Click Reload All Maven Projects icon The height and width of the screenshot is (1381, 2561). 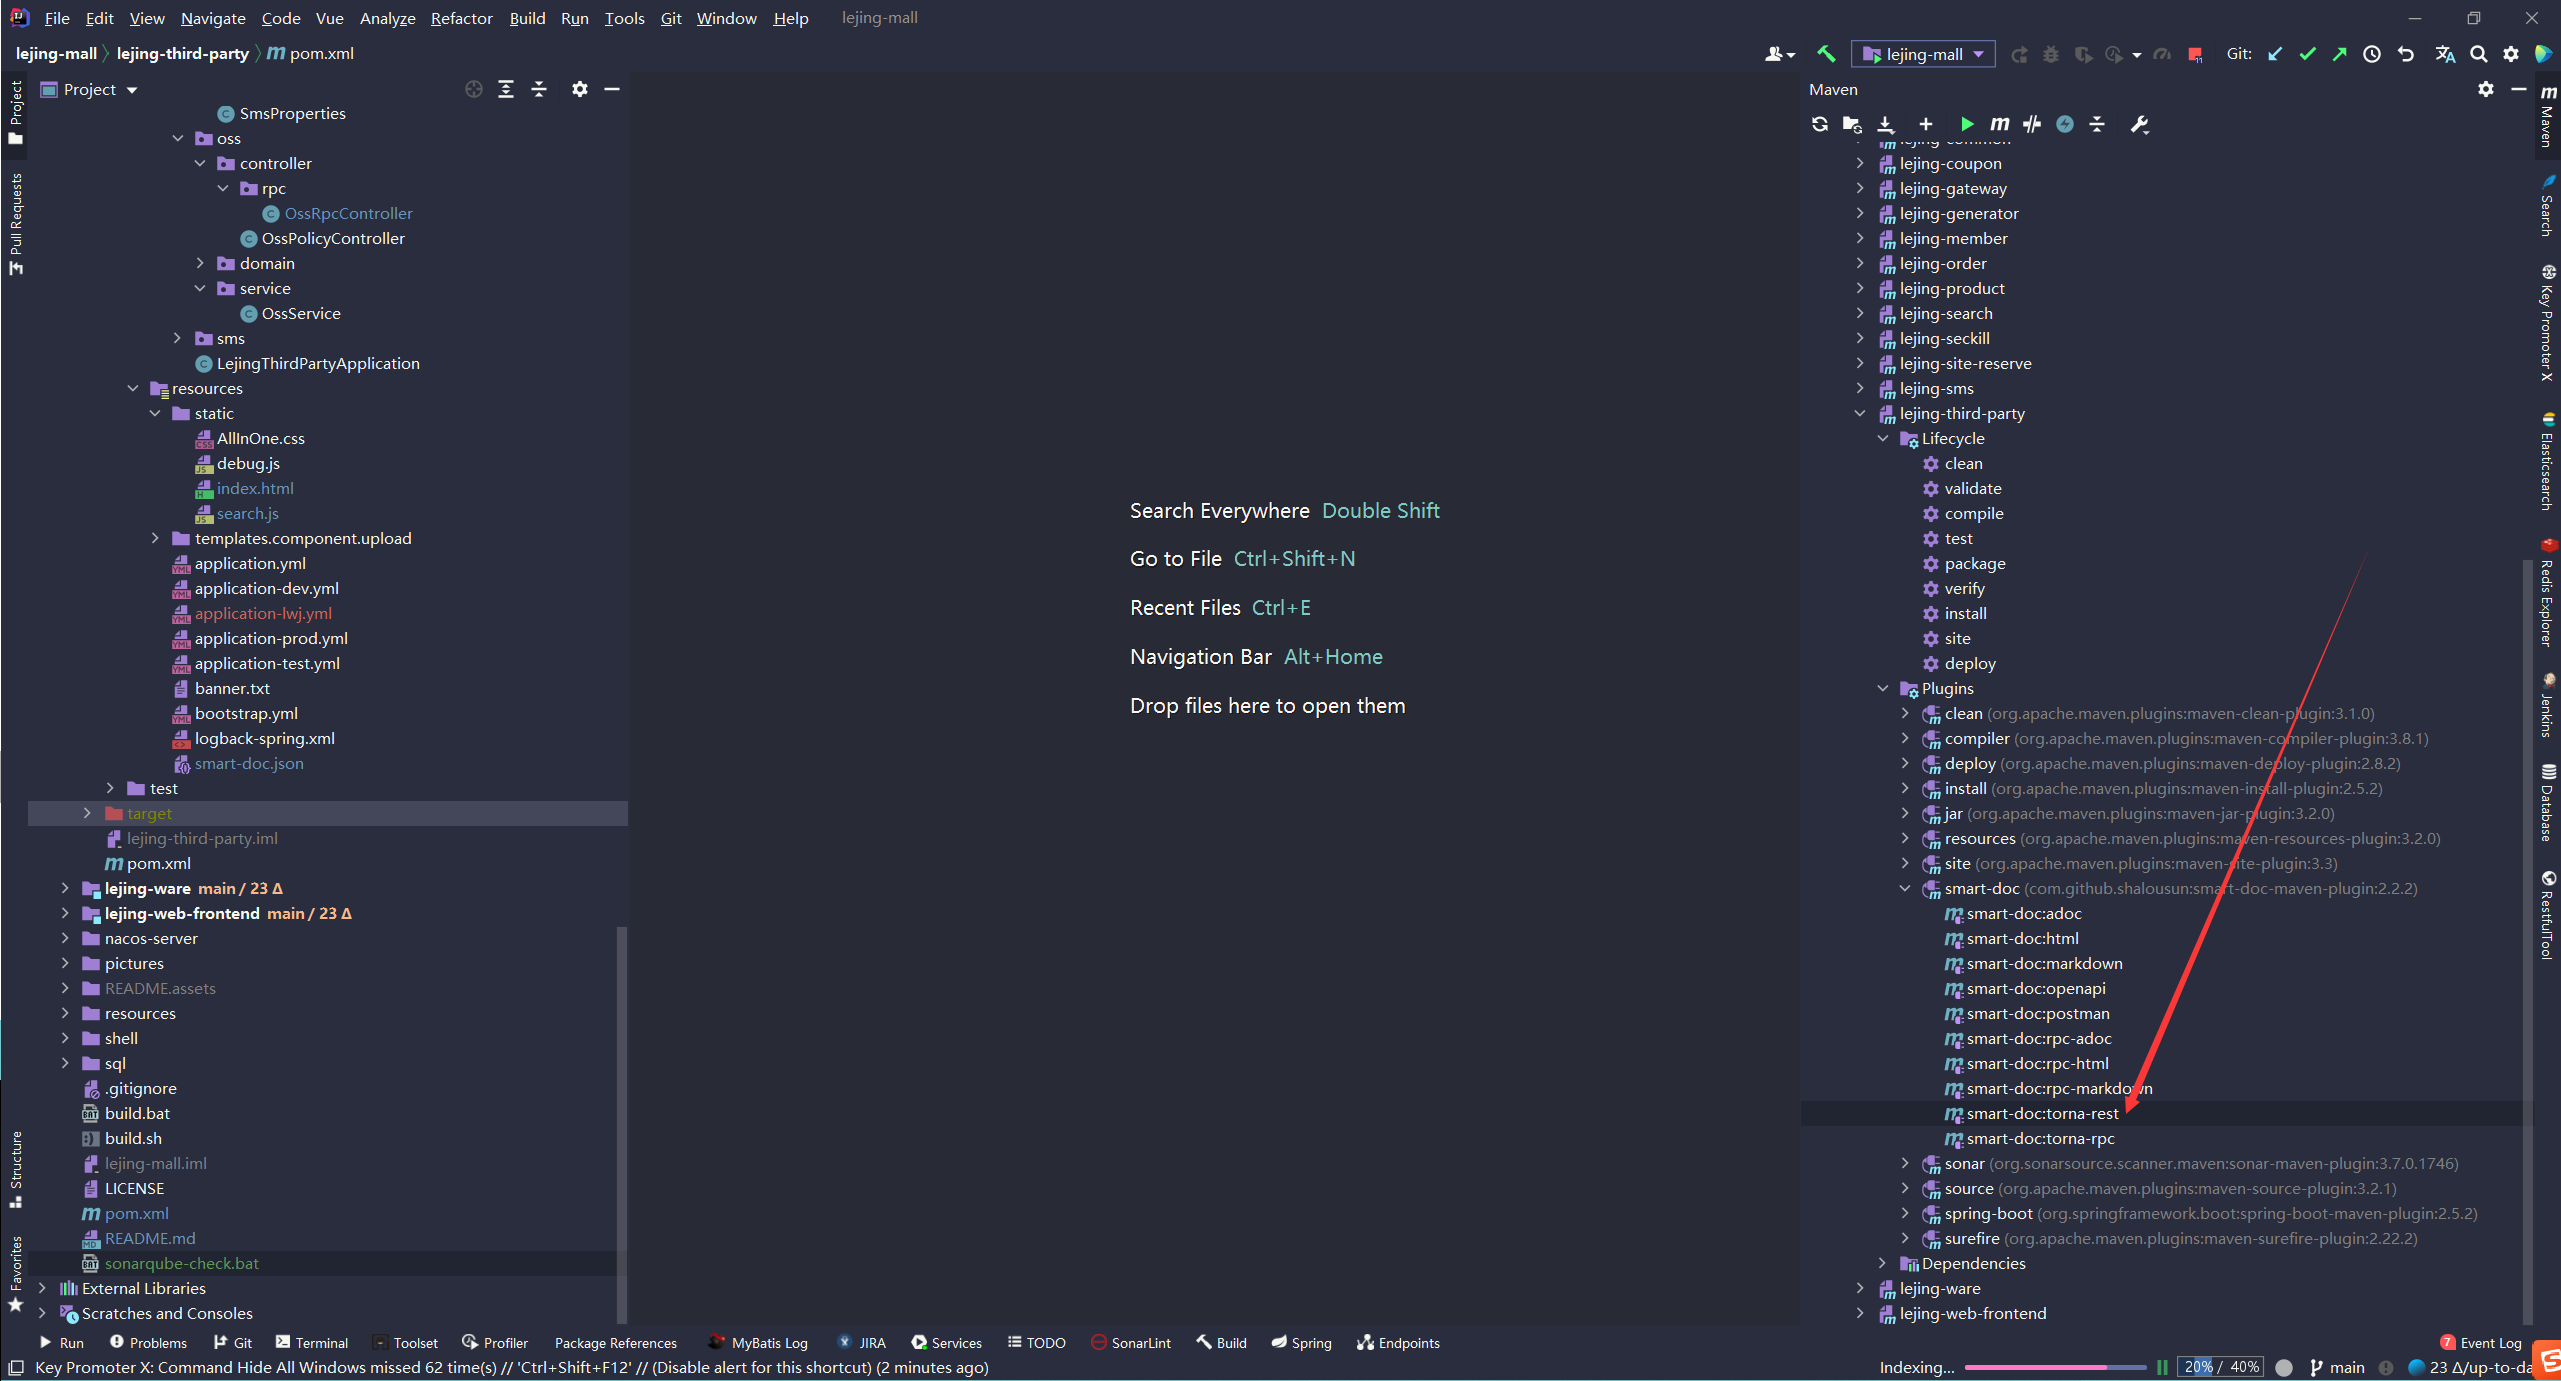(x=1819, y=124)
